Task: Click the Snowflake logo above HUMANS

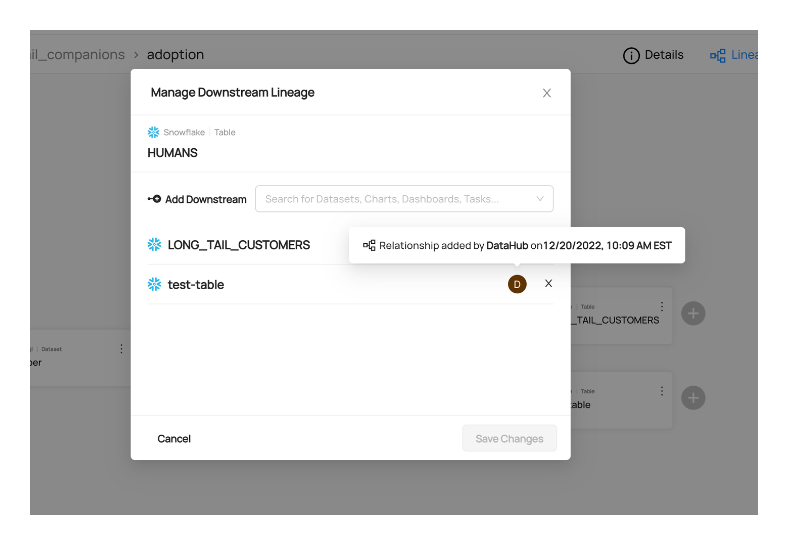Action: pyautogui.click(x=153, y=132)
